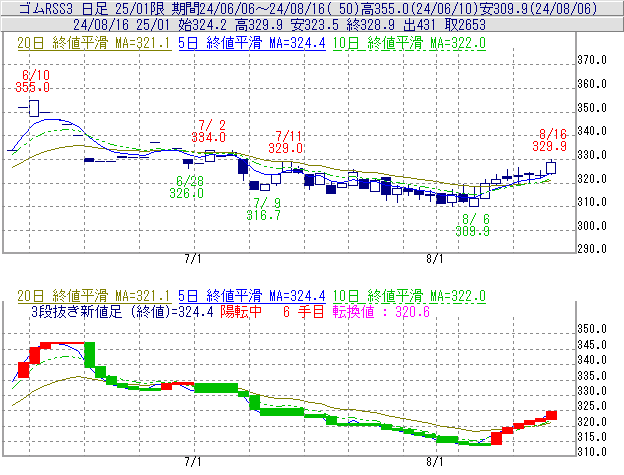The image size is (624, 475).
Task: Select upper chart 20日 終値平滑 MA=321.1 legend
Action: pos(94,43)
